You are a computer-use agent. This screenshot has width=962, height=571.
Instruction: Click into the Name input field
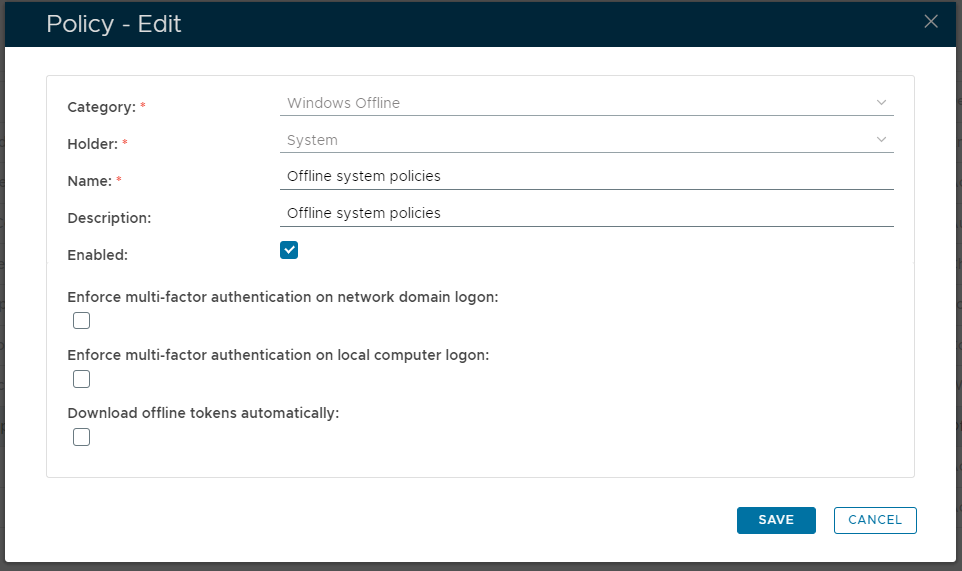[586, 176]
